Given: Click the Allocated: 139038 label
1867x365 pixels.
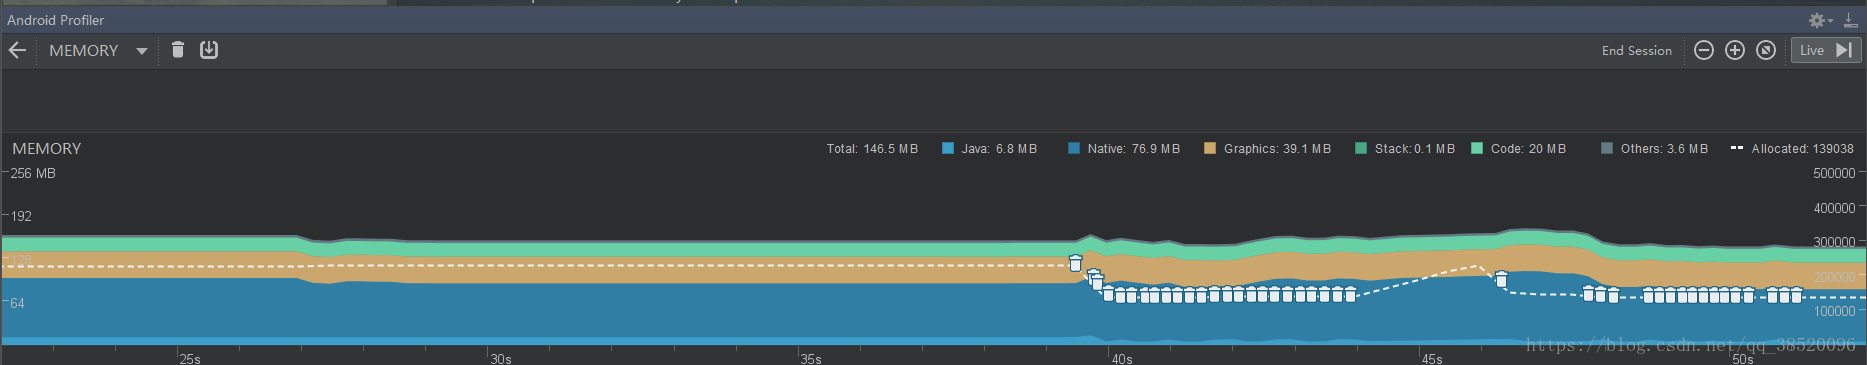Looking at the screenshot, I should tap(1802, 149).
